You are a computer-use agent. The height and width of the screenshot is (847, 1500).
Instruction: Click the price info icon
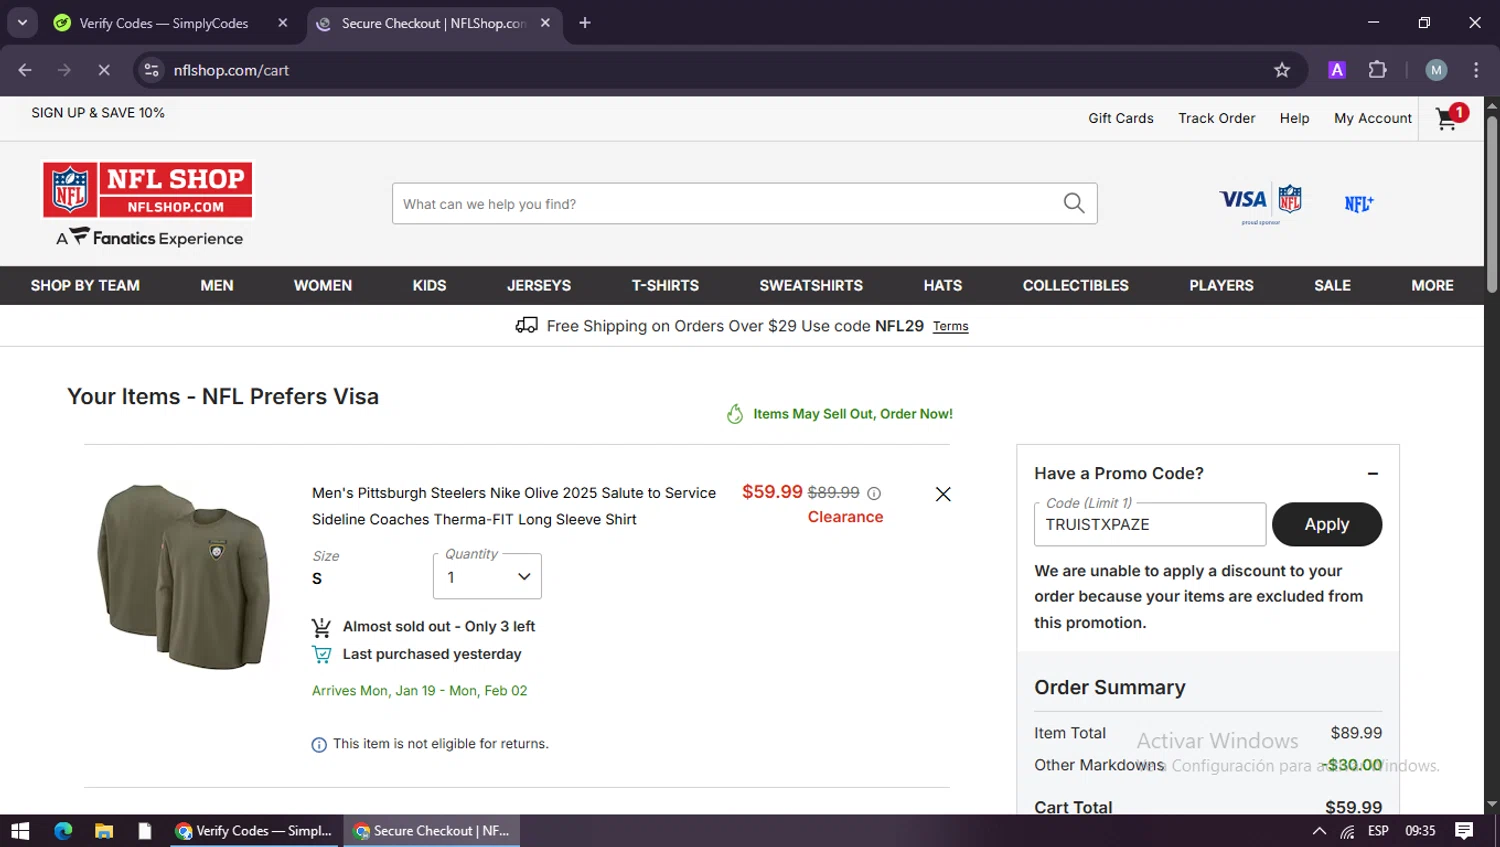[874, 493]
